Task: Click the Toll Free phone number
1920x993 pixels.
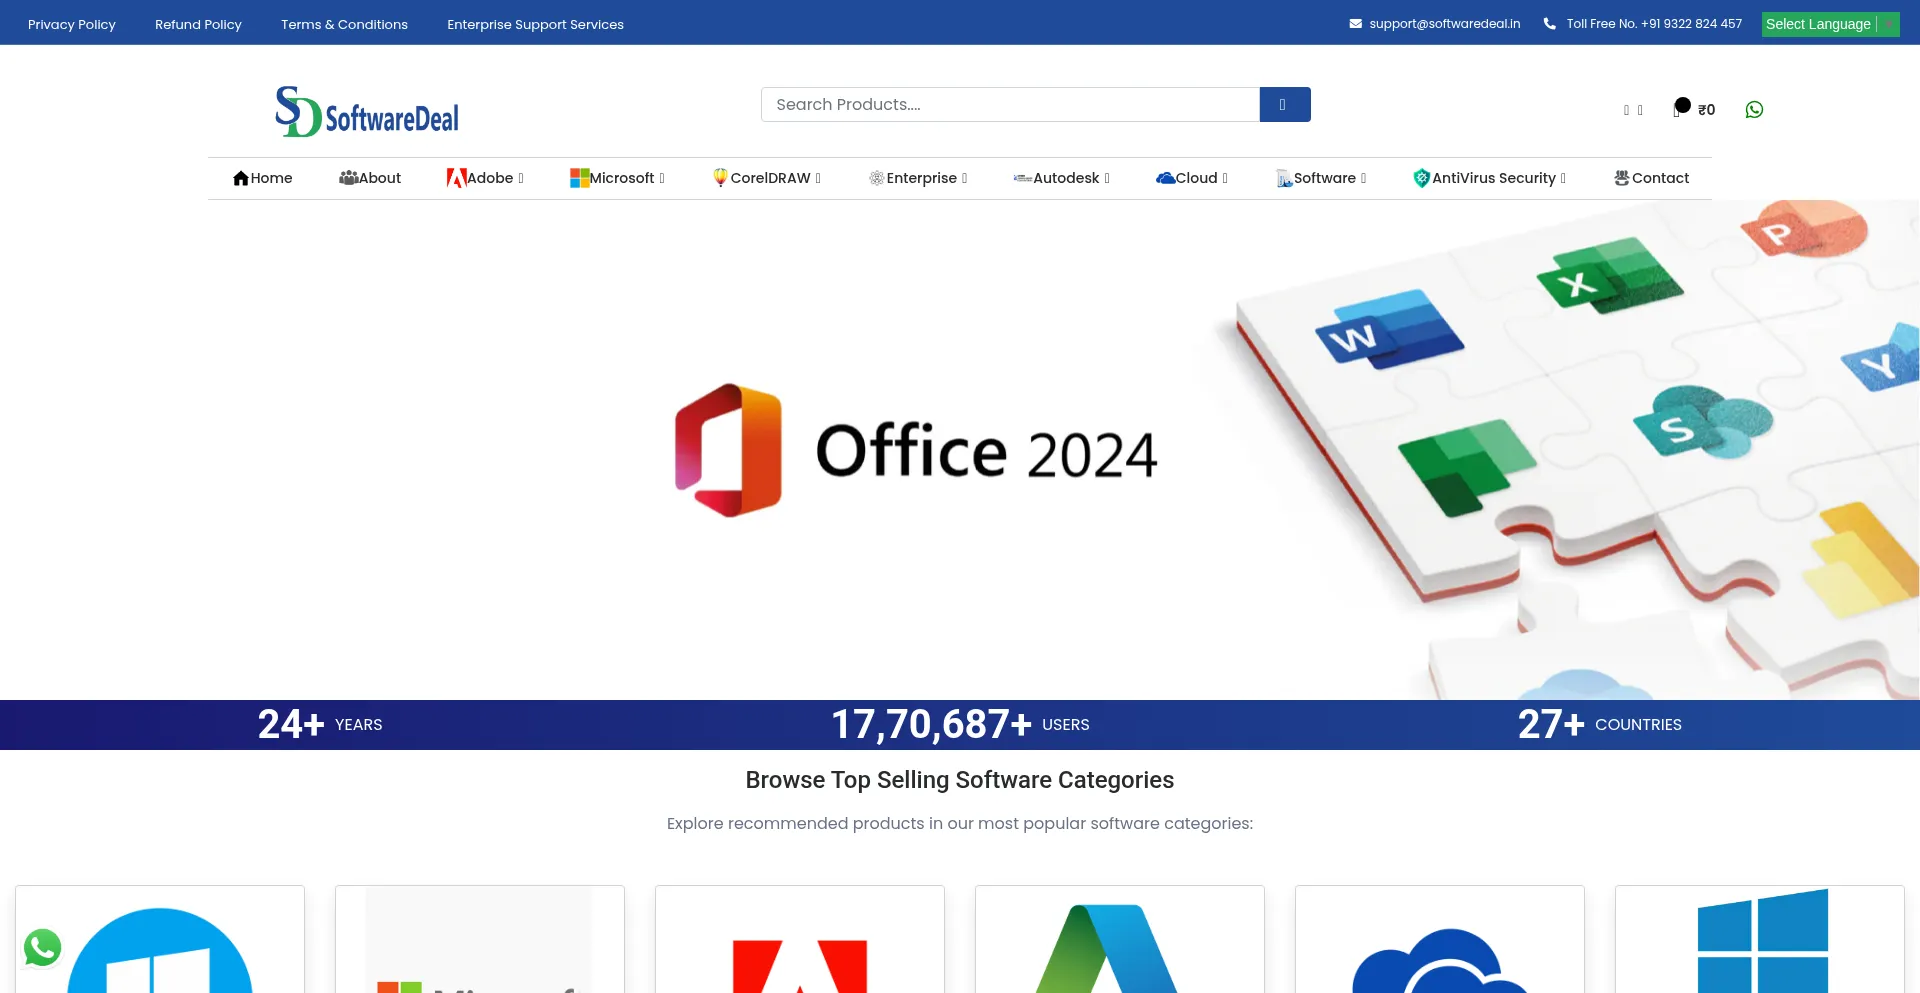Action: [1654, 24]
